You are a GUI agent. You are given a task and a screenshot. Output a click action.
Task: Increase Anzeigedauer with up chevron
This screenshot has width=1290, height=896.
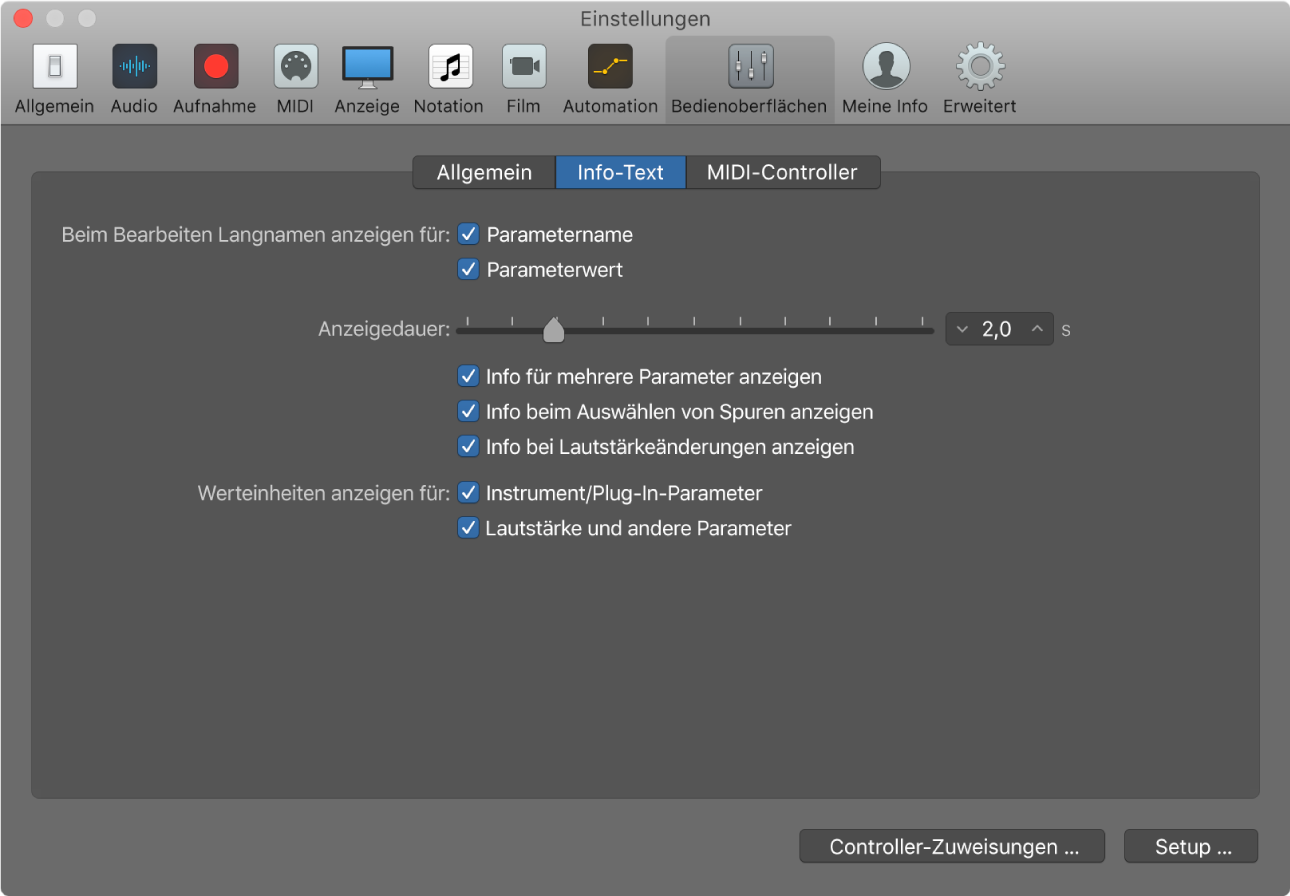tap(1037, 329)
